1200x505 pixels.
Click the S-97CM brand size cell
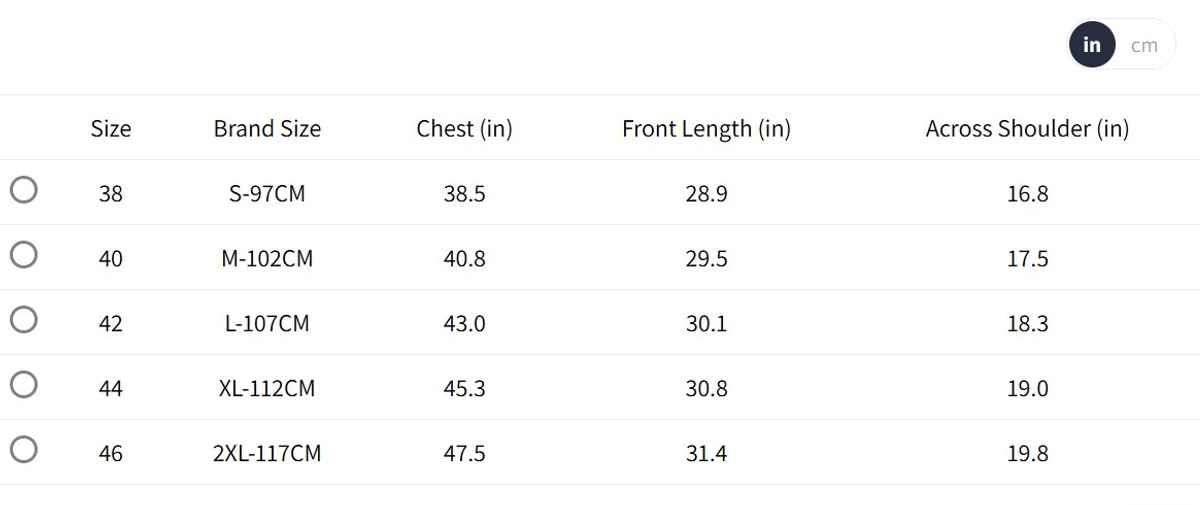click(267, 194)
